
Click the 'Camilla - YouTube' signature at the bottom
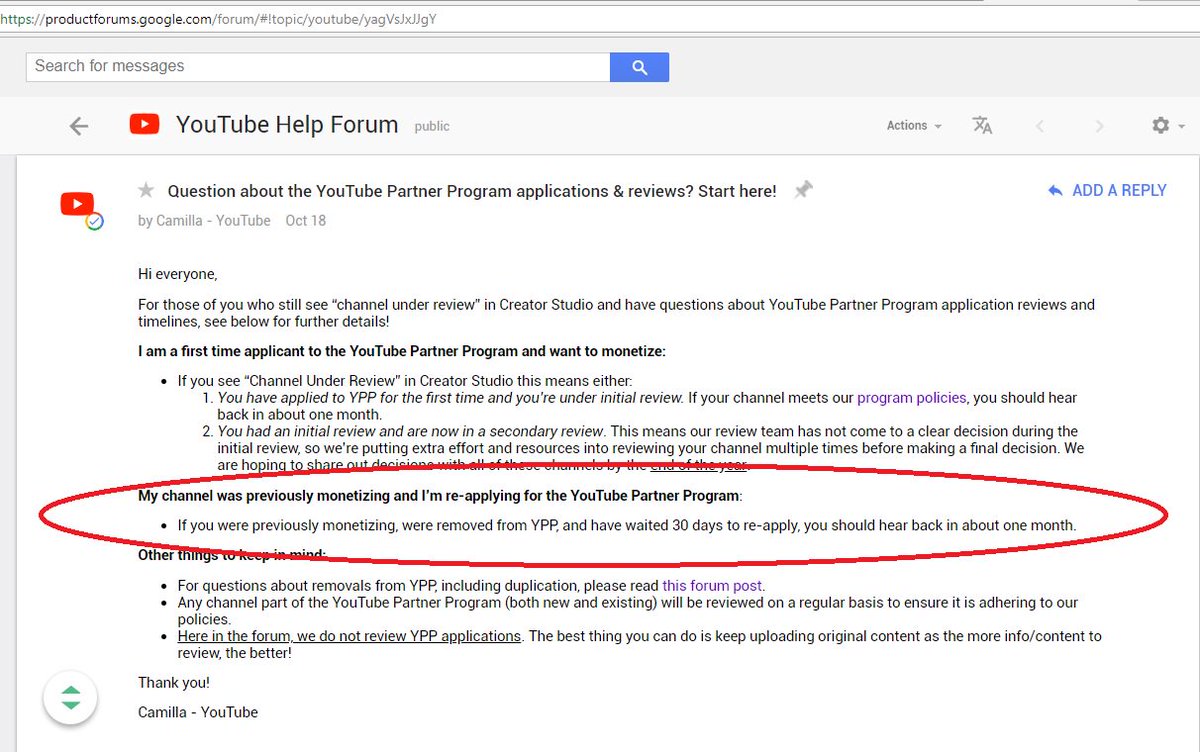click(198, 712)
